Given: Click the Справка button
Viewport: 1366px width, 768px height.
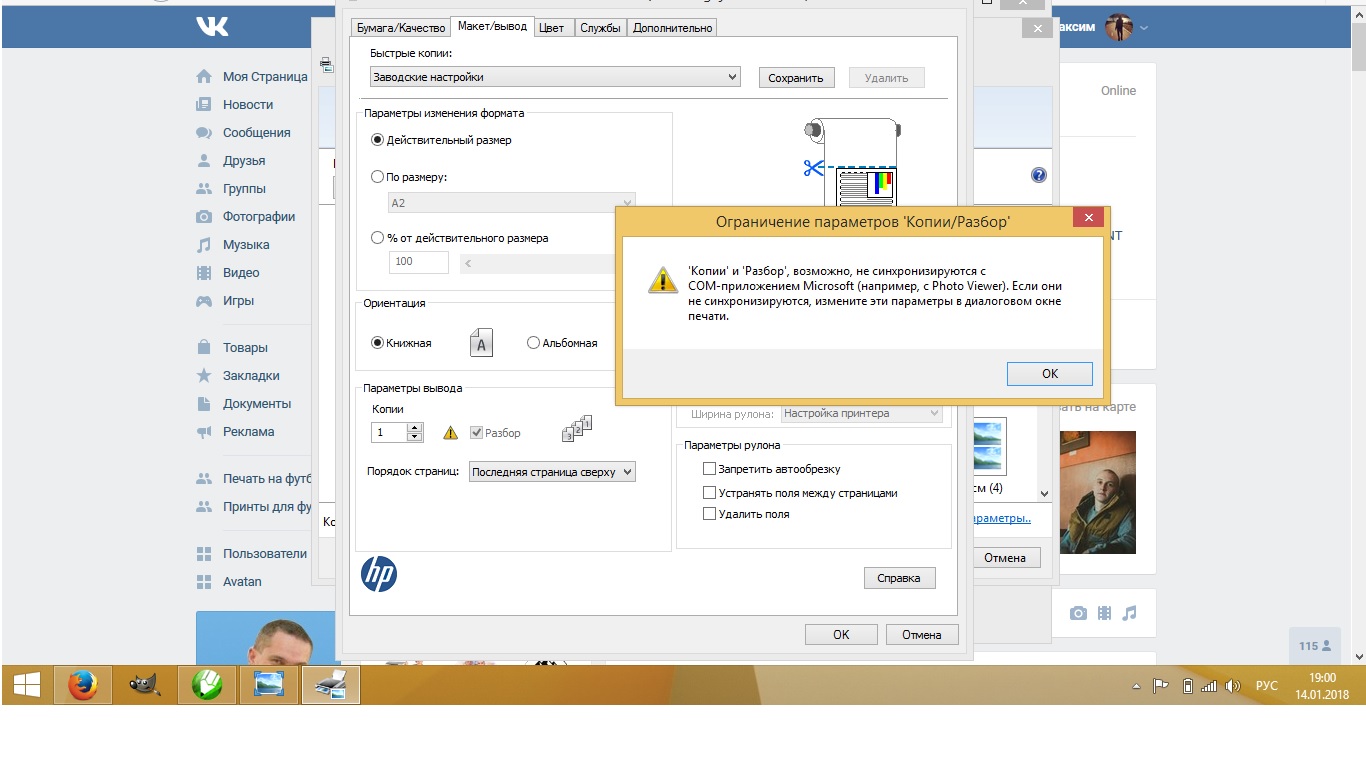Looking at the screenshot, I should tap(899, 578).
